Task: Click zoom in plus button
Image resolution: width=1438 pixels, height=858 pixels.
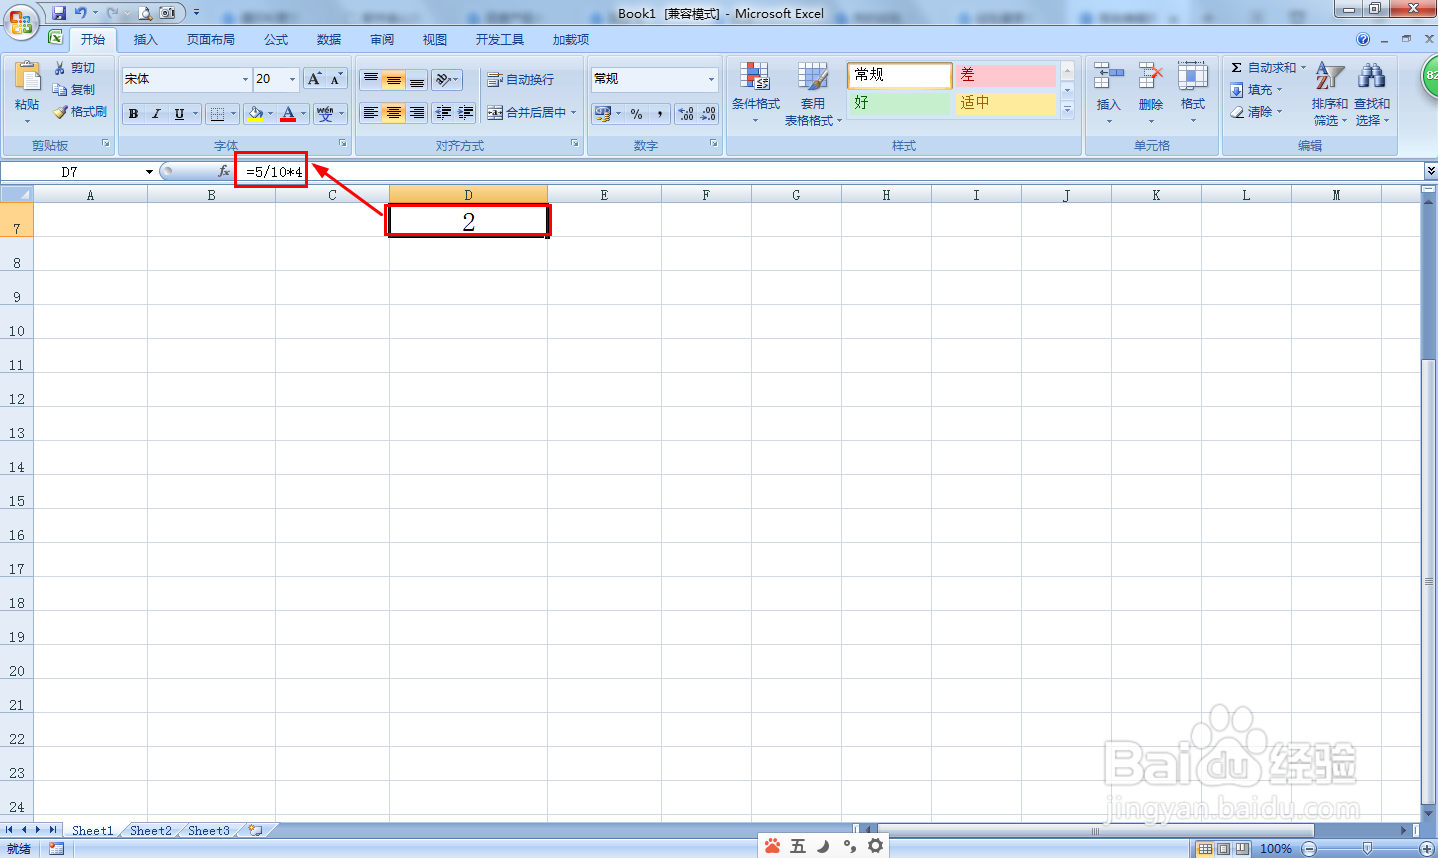Action: click(x=1427, y=849)
